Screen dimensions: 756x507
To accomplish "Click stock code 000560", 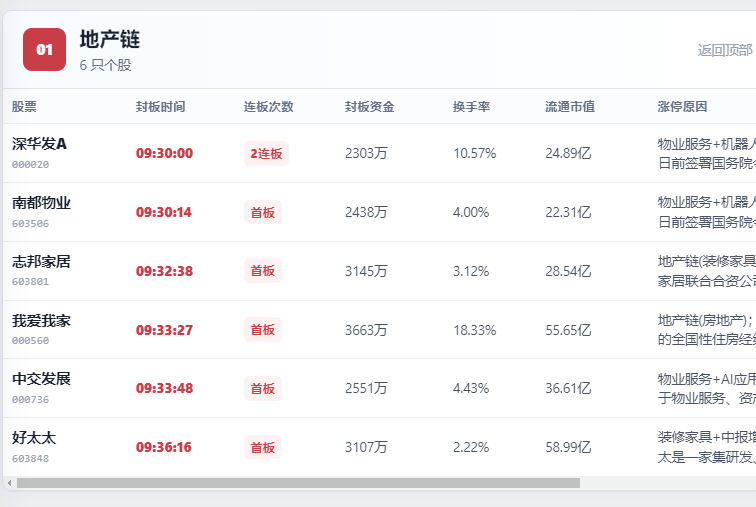I will pyautogui.click(x=30, y=341).
